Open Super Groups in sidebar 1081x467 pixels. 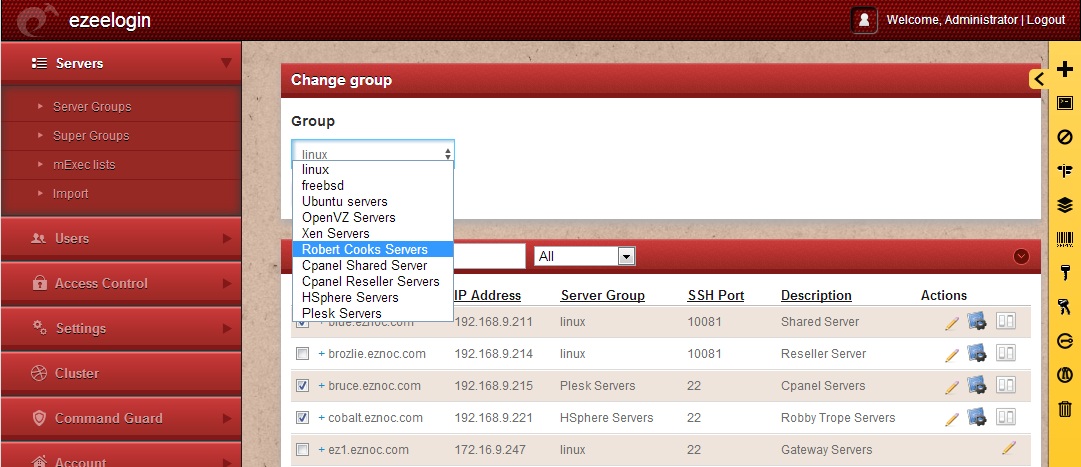(91, 136)
